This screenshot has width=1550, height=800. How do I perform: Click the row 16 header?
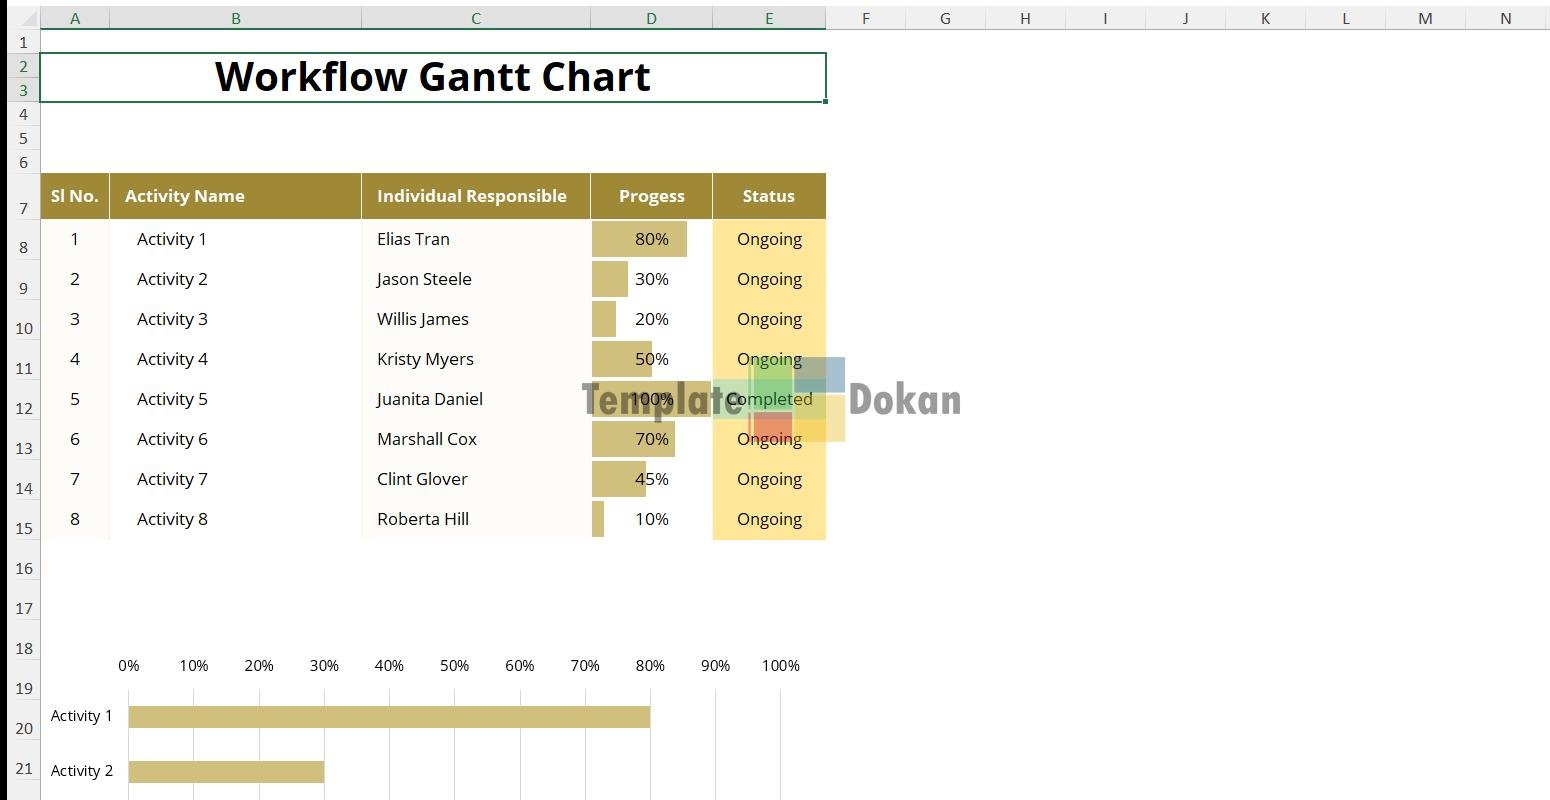pos(23,568)
